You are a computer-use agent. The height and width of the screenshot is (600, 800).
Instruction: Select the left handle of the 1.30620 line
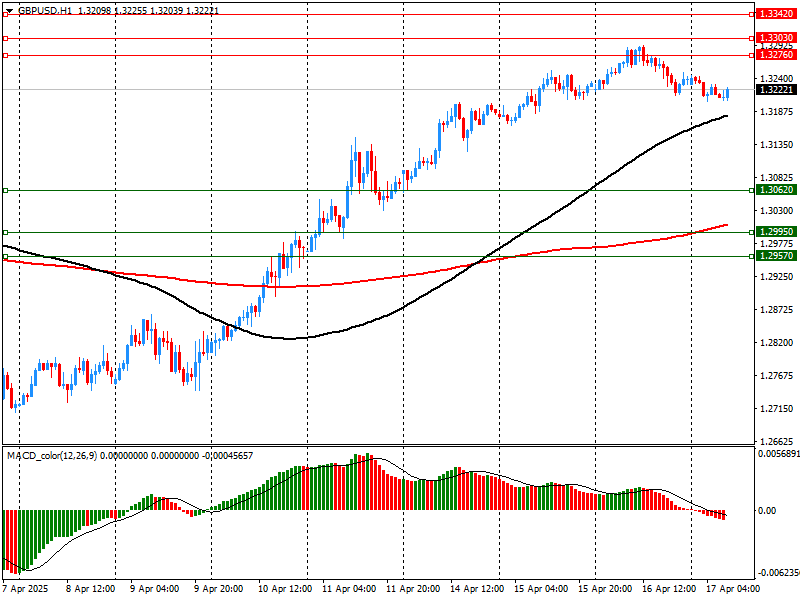(x=5, y=190)
